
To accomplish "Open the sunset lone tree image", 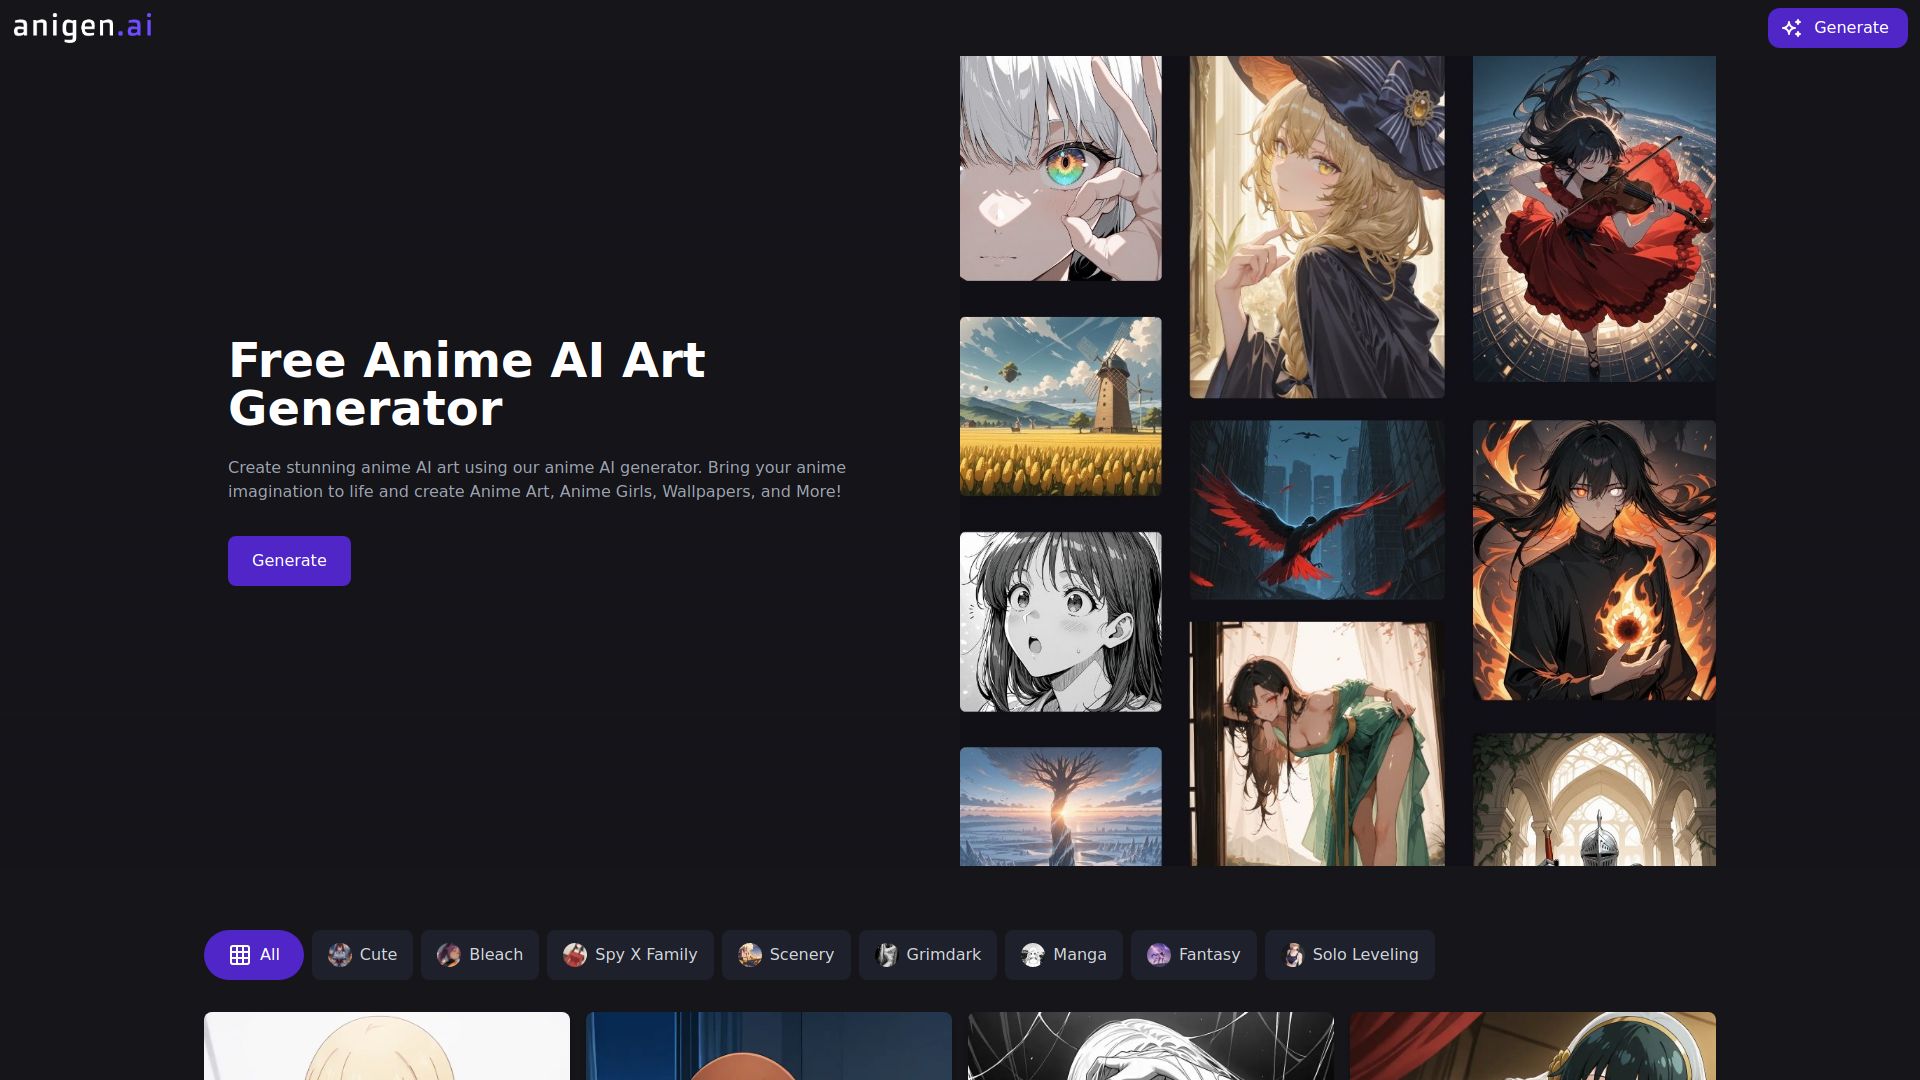I will click(1060, 806).
